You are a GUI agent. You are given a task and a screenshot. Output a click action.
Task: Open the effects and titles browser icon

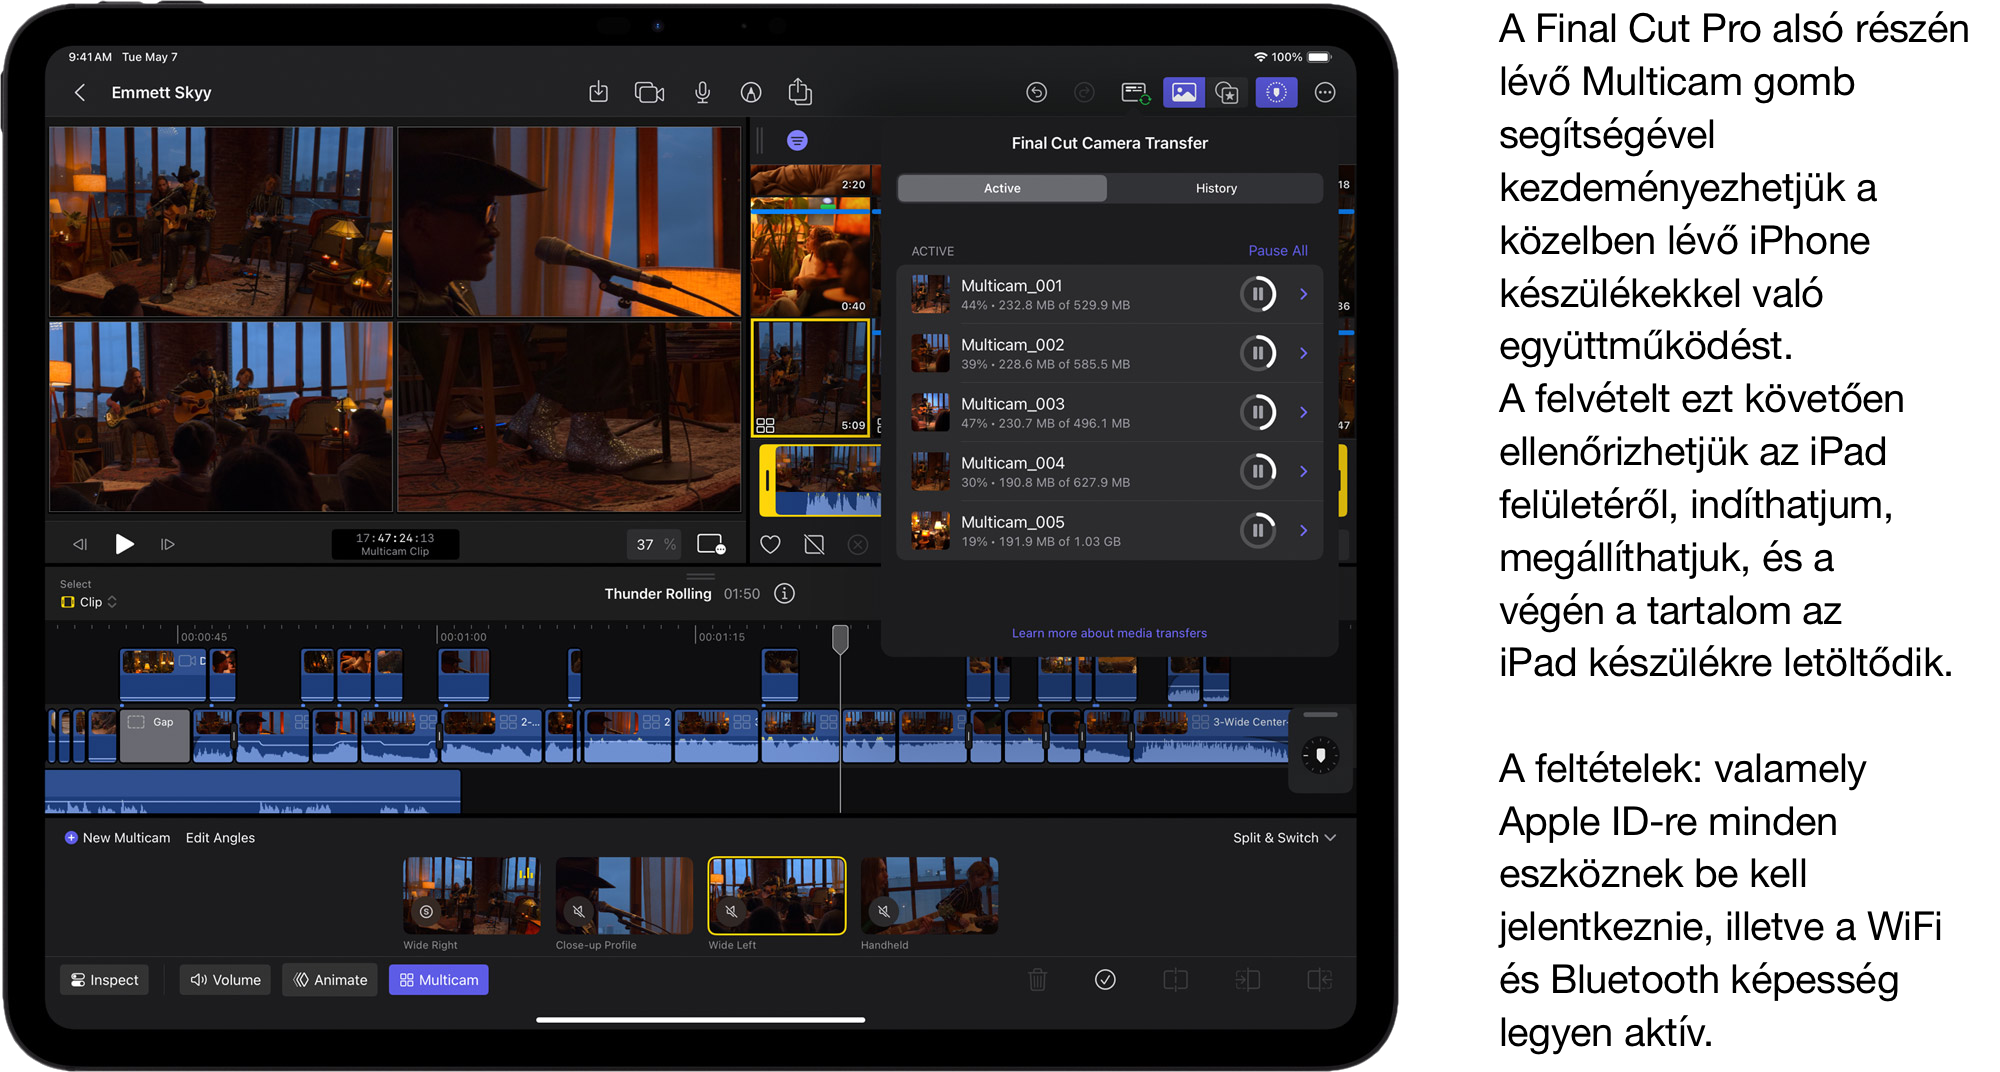pyautogui.click(x=1227, y=93)
